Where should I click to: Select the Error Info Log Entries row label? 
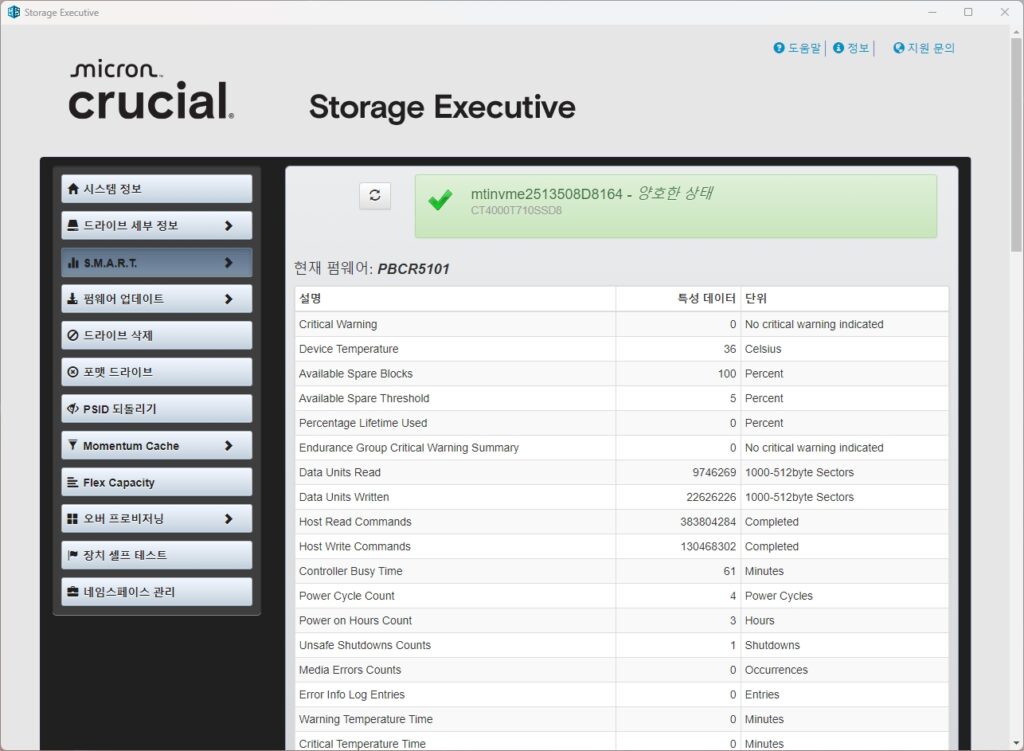(x=352, y=695)
